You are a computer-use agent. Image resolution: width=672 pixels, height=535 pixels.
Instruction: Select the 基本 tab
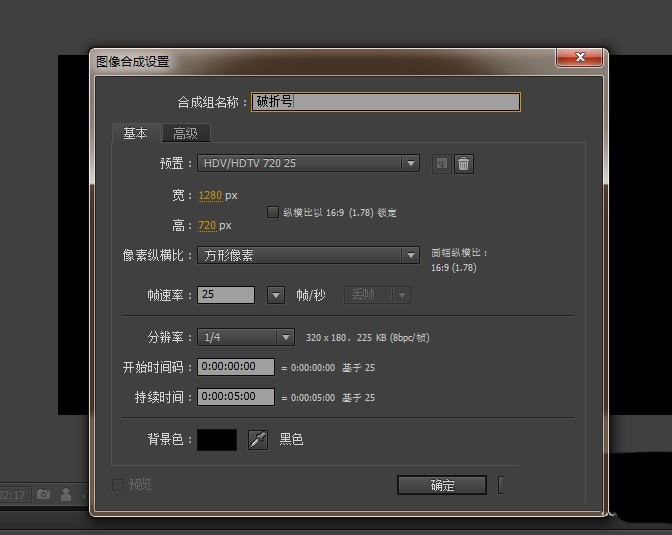pyautogui.click(x=136, y=133)
